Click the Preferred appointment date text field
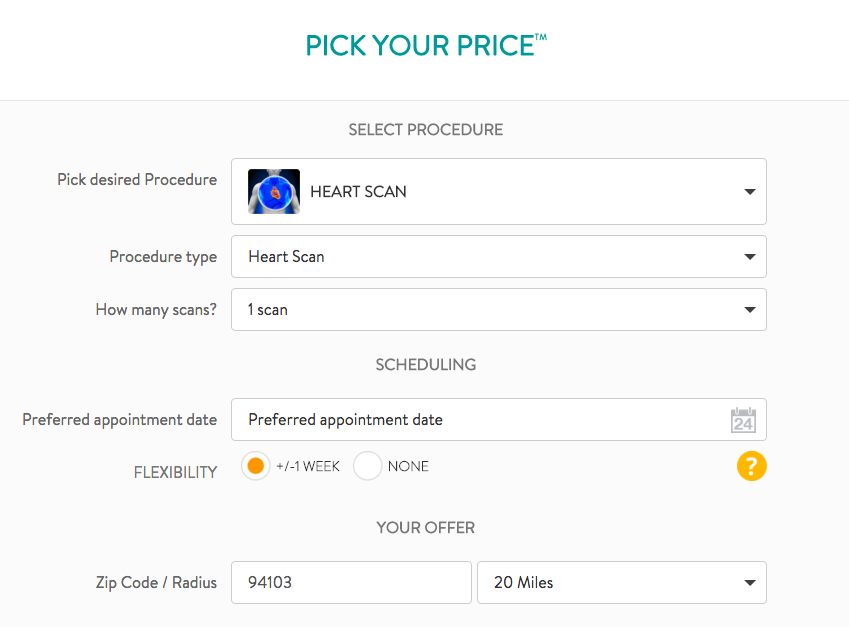Screen dimensions: 849x627 (x=480, y=420)
